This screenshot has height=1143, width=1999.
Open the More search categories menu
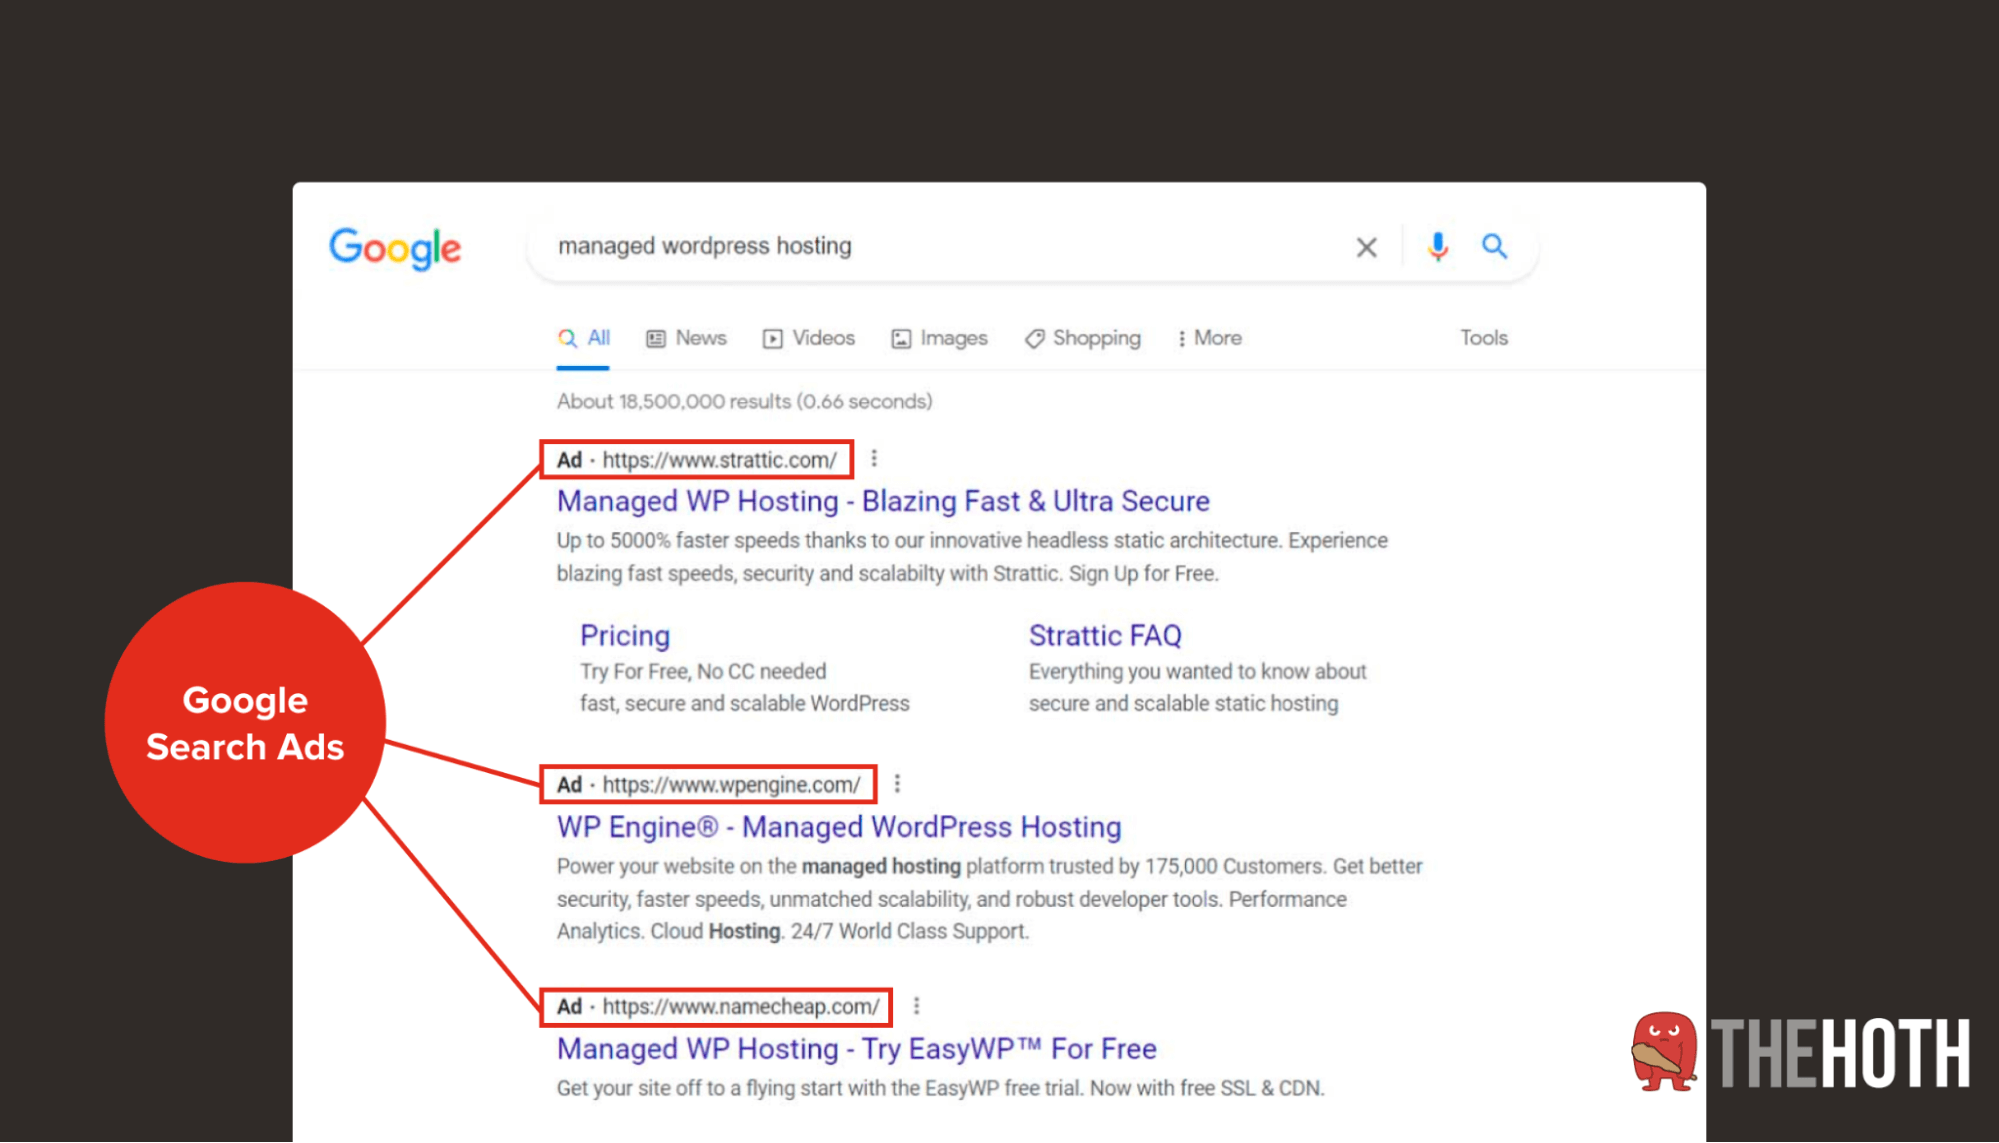click(1210, 338)
